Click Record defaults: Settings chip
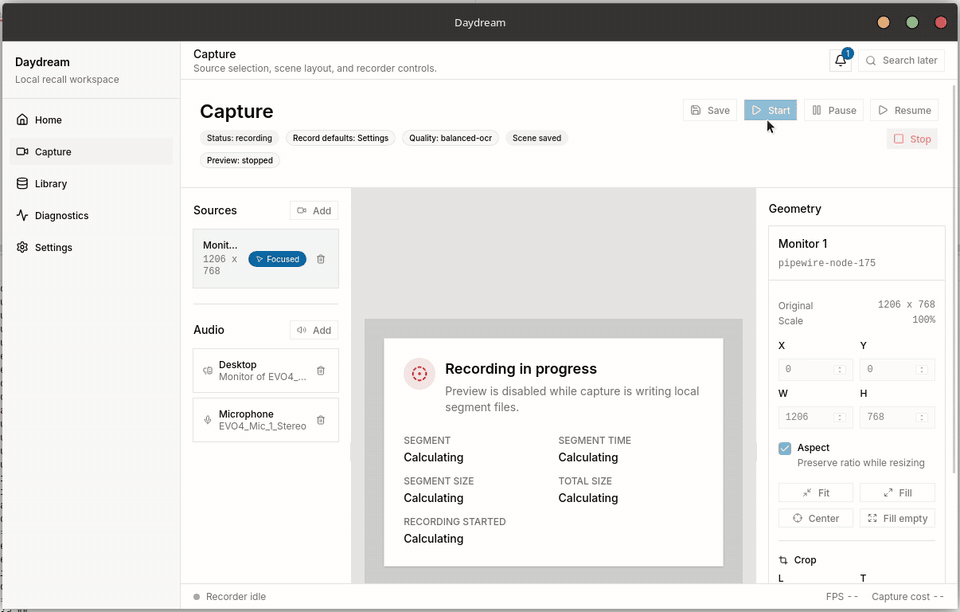This screenshot has width=960, height=612. pos(340,138)
